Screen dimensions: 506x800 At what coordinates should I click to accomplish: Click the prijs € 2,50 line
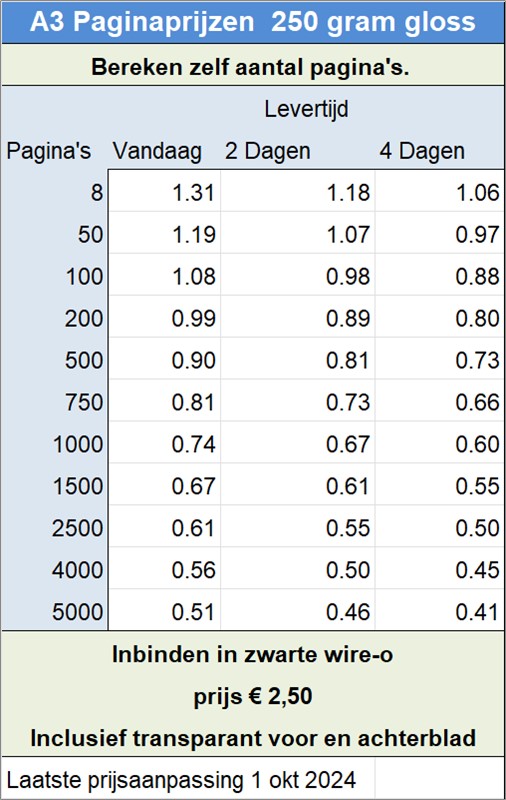(253, 697)
